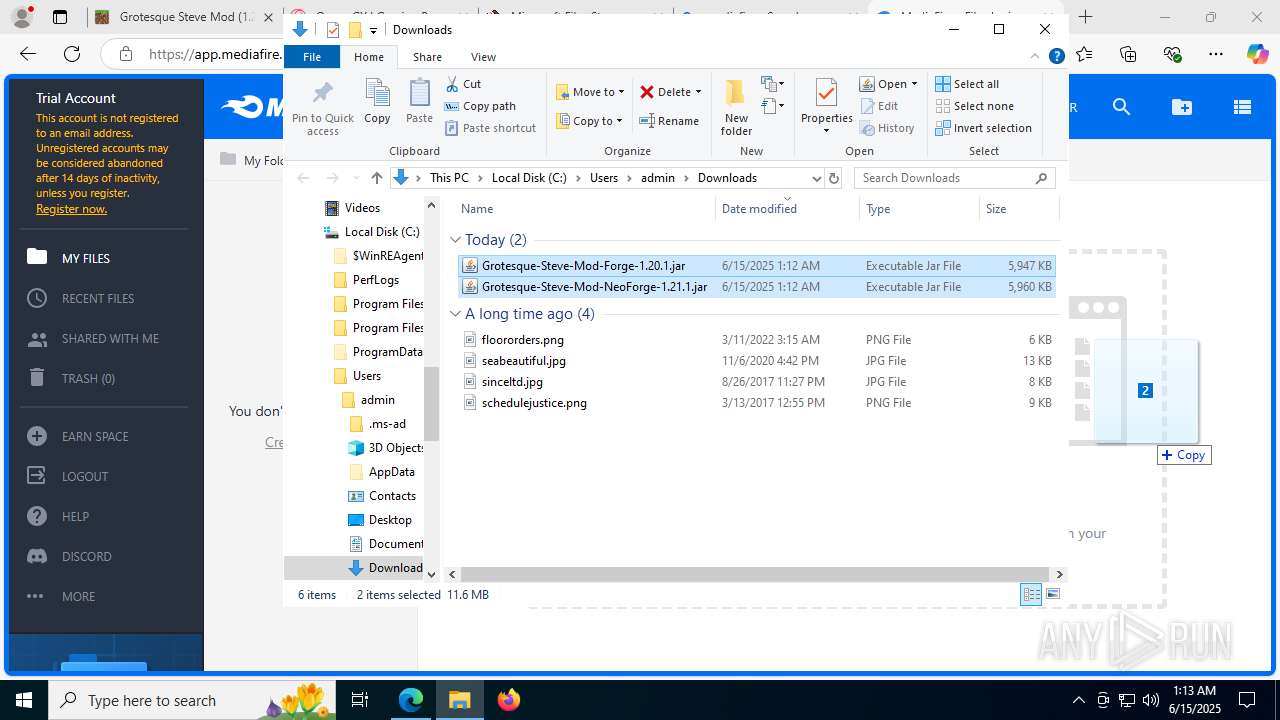Click the Refresh button beside address bar
1280x720 pixels.
(x=834, y=178)
